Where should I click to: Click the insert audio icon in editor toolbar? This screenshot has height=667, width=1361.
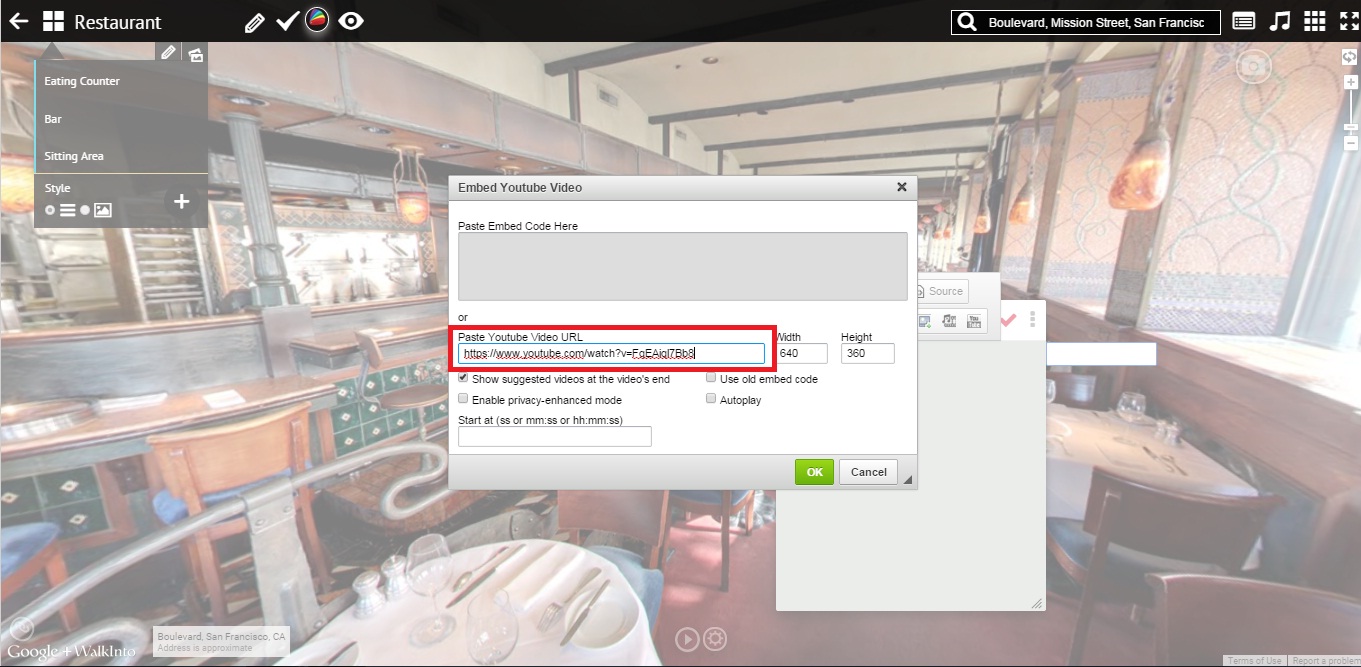coord(949,321)
